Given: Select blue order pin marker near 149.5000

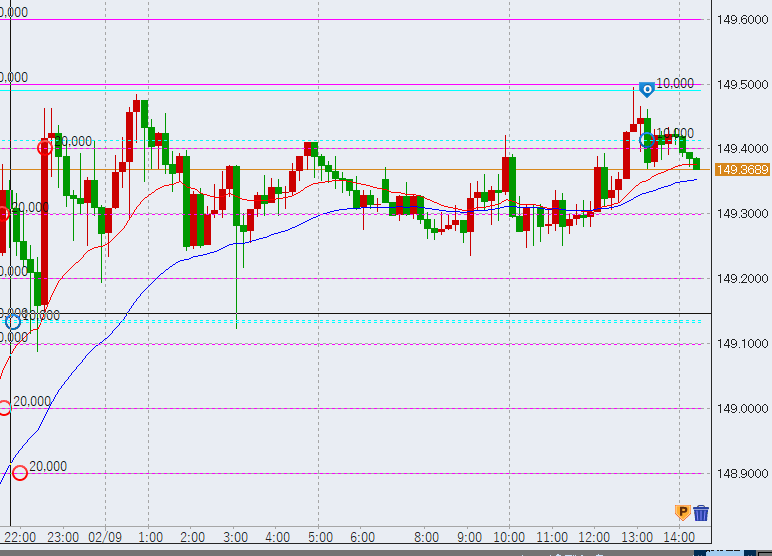Looking at the screenshot, I should [x=647, y=89].
